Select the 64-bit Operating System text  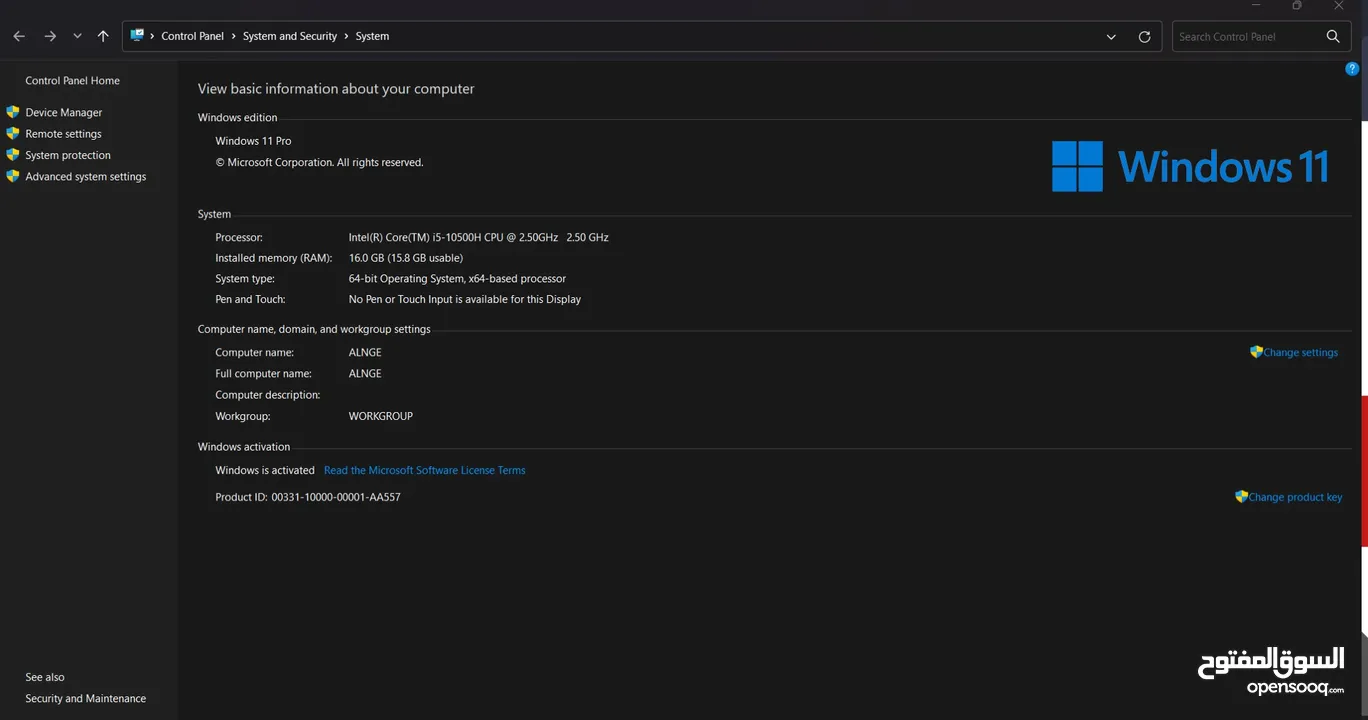[x=457, y=279]
